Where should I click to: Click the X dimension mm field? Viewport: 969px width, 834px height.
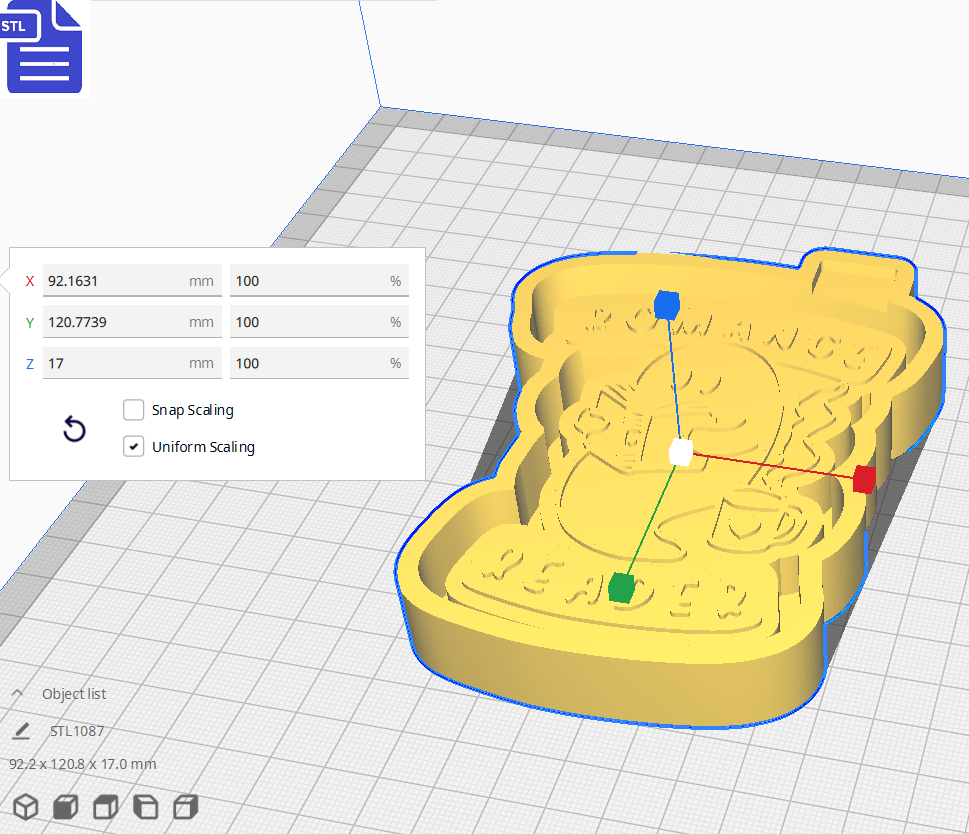point(115,281)
